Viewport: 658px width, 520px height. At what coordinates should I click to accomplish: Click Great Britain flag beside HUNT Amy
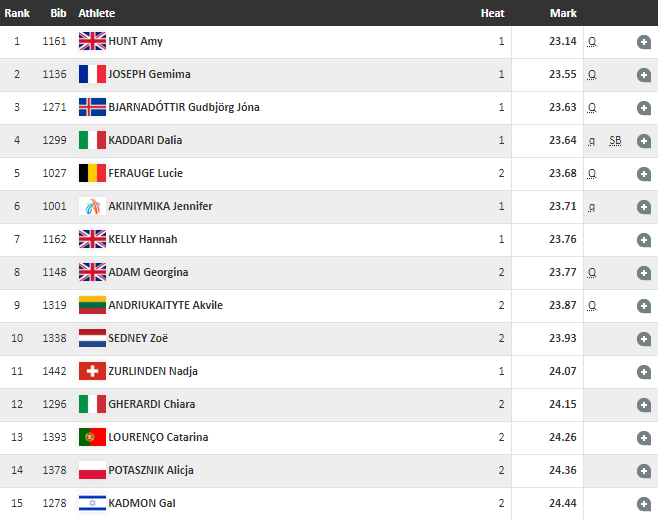coord(92,41)
